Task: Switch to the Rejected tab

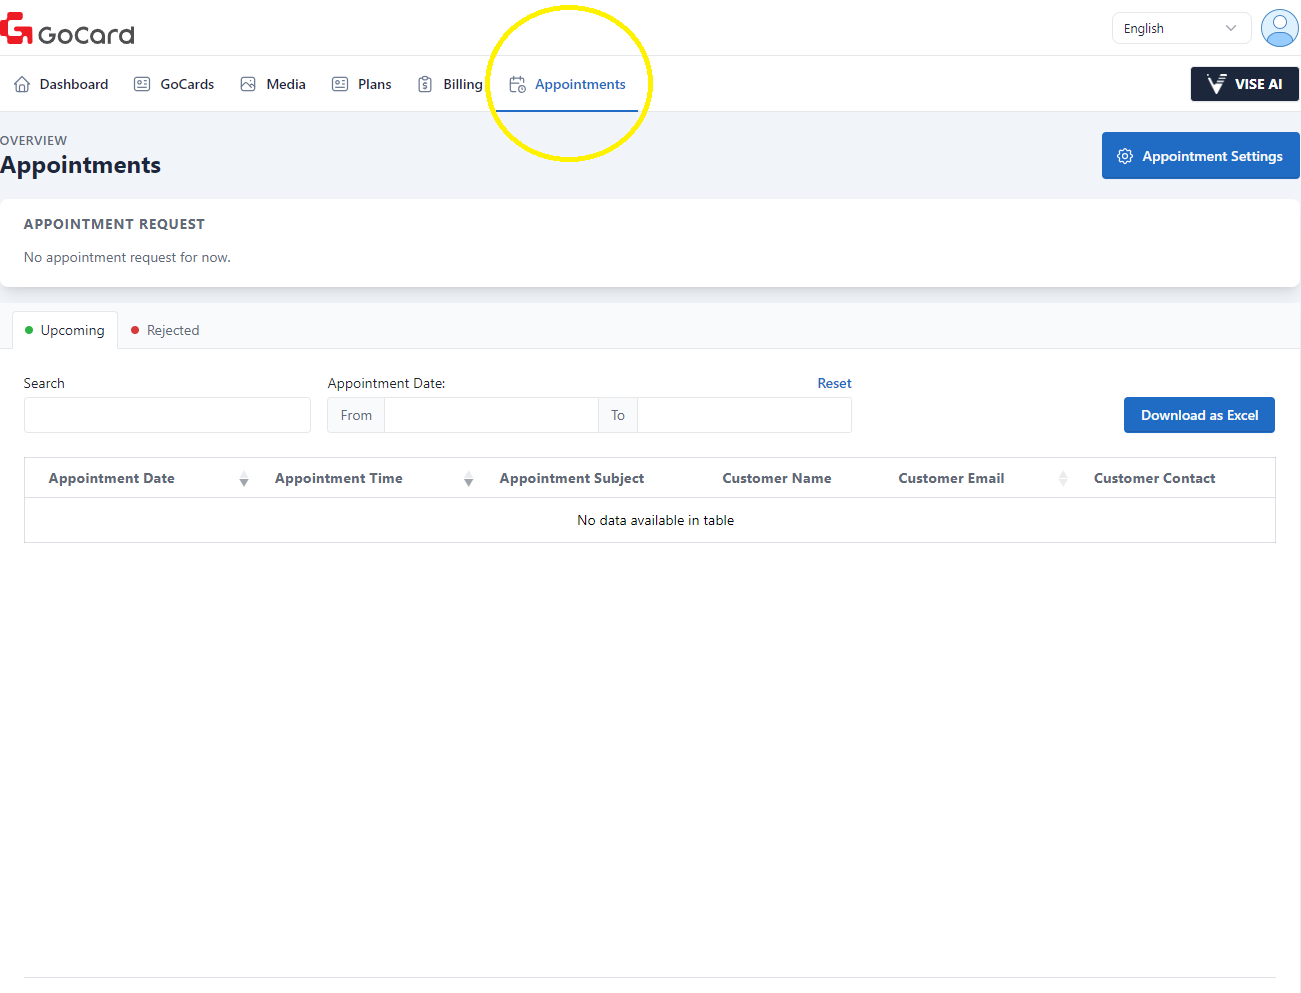Action: (x=165, y=330)
